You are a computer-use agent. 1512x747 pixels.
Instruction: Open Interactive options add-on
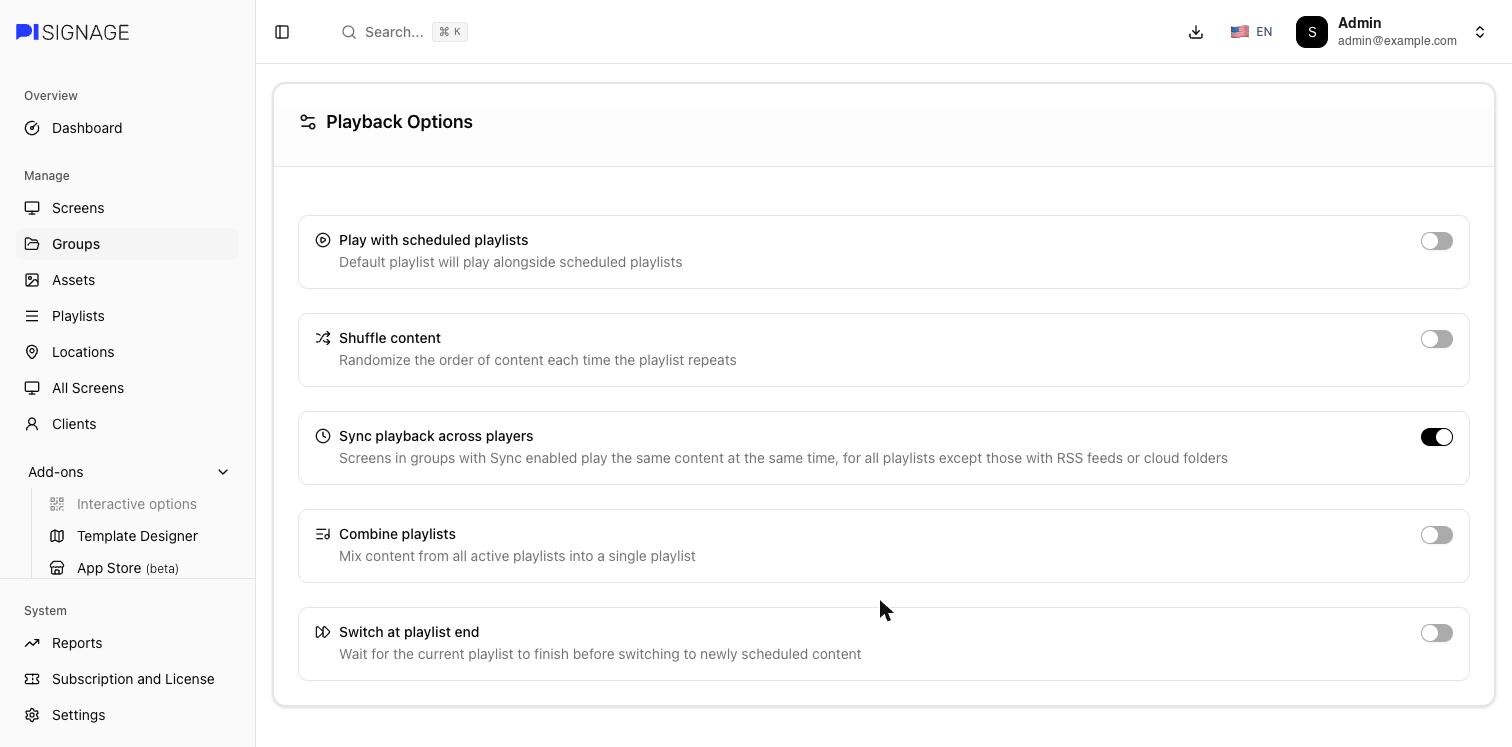coord(140,504)
